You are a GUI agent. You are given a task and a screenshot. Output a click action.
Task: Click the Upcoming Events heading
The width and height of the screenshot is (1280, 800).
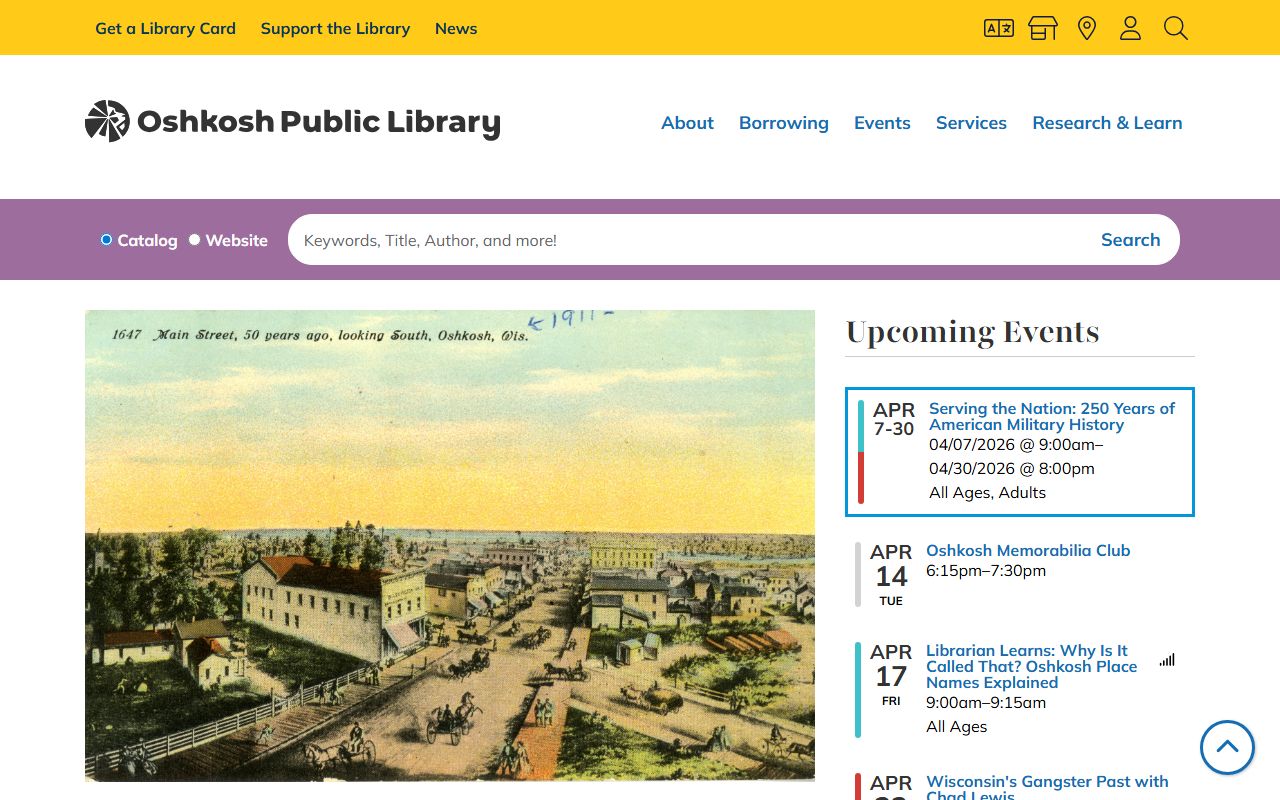point(972,332)
